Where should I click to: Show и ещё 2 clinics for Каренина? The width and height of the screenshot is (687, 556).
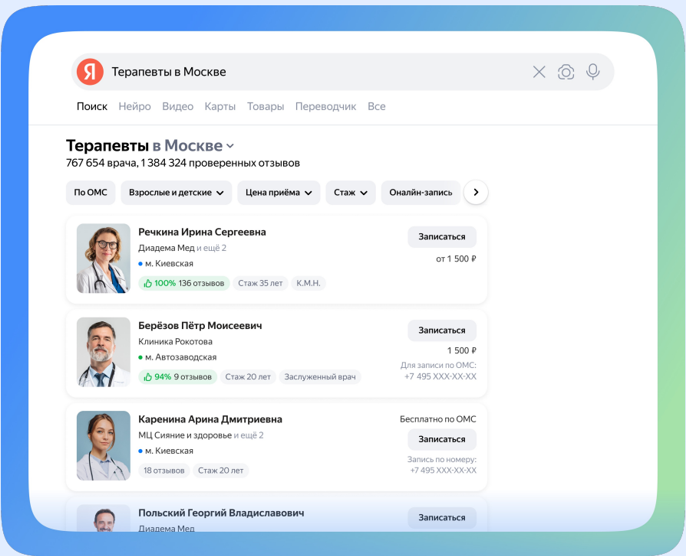(248, 435)
